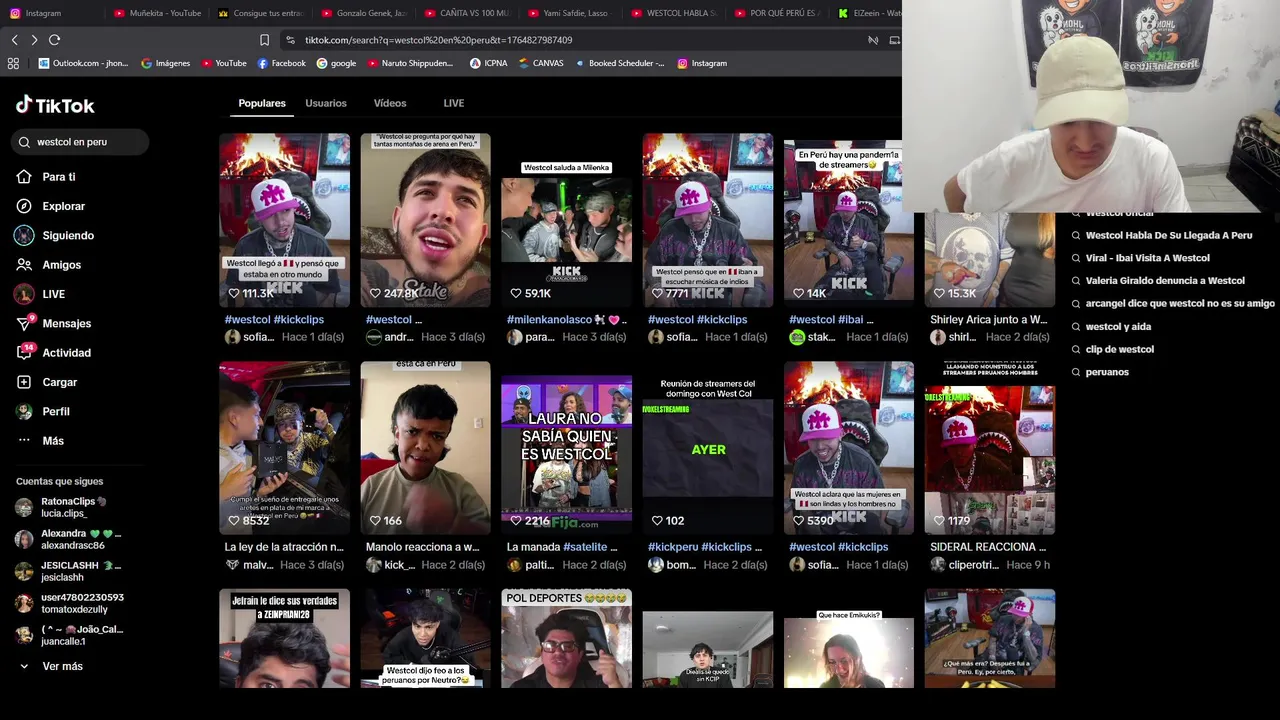
Task: Open followed account juancalle.1
Action: 70,635
